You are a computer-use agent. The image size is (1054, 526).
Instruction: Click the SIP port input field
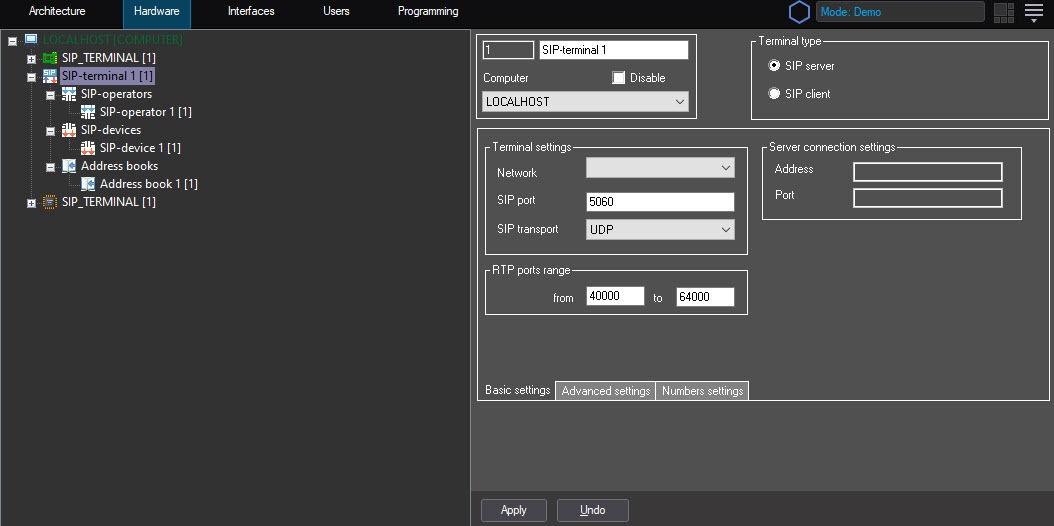point(660,202)
